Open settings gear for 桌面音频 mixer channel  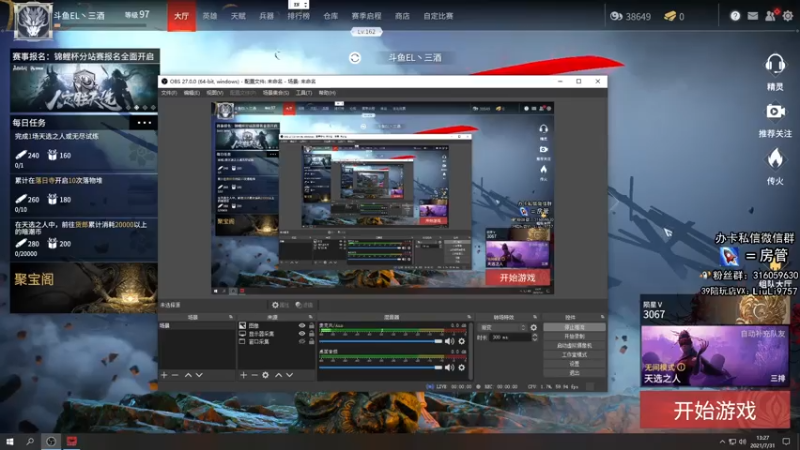(x=462, y=367)
